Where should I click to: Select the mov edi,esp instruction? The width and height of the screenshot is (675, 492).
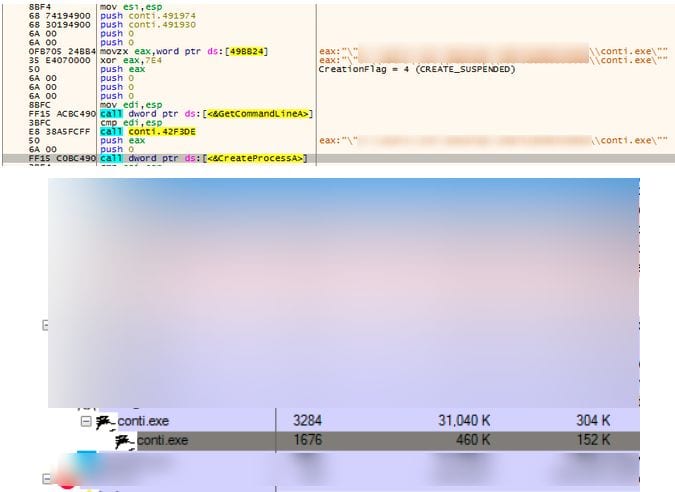[x=131, y=105]
